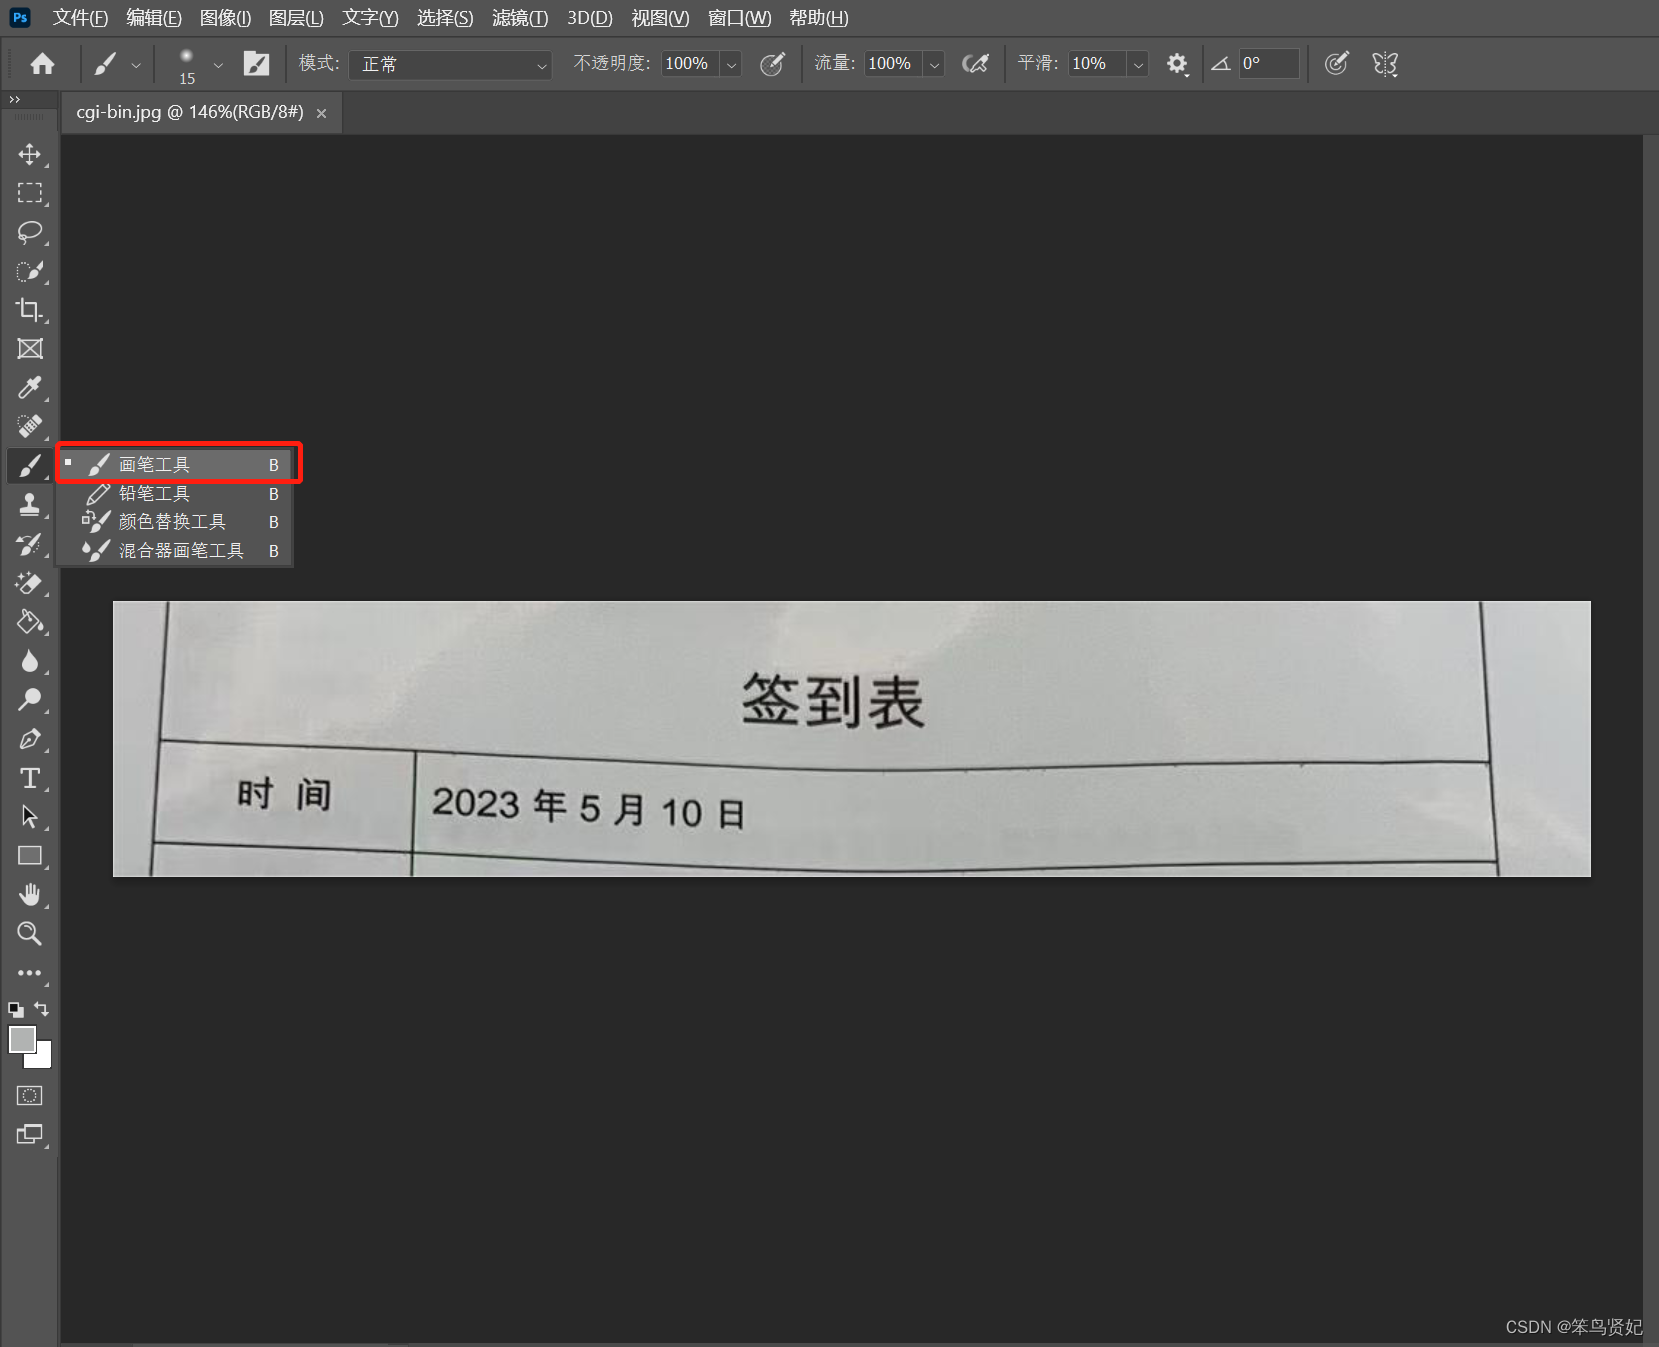Expand the smoothing 平滑 slider arrow
This screenshot has height=1347, width=1659.
[x=1138, y=64]
